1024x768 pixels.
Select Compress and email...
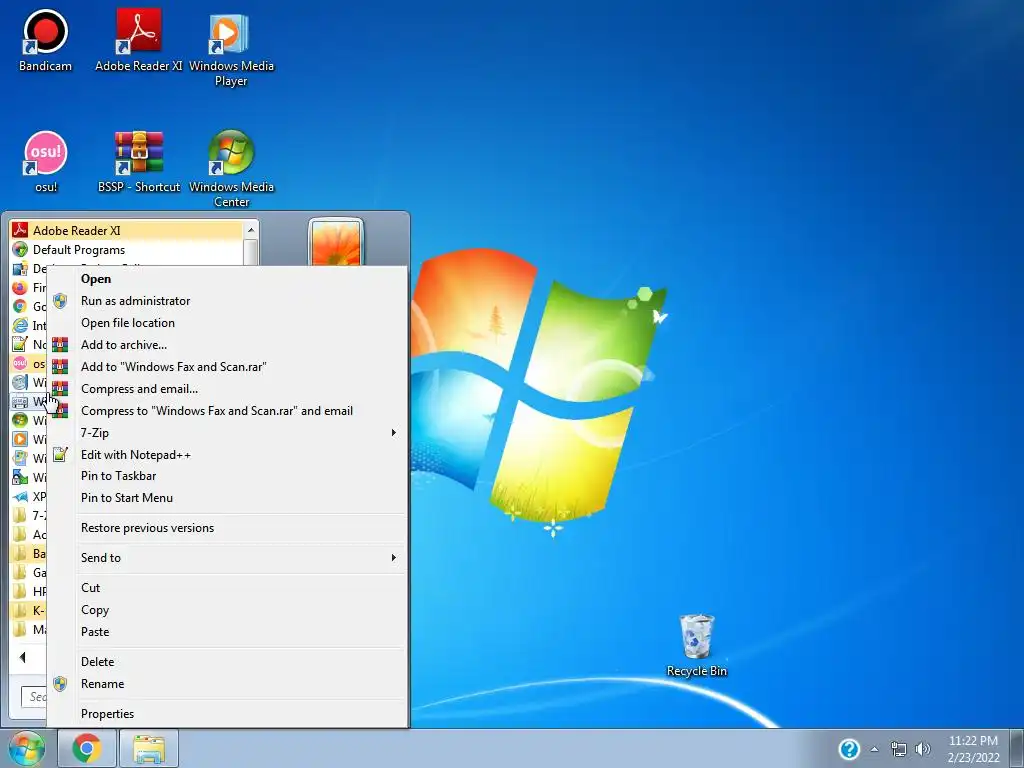click(228, 389)
